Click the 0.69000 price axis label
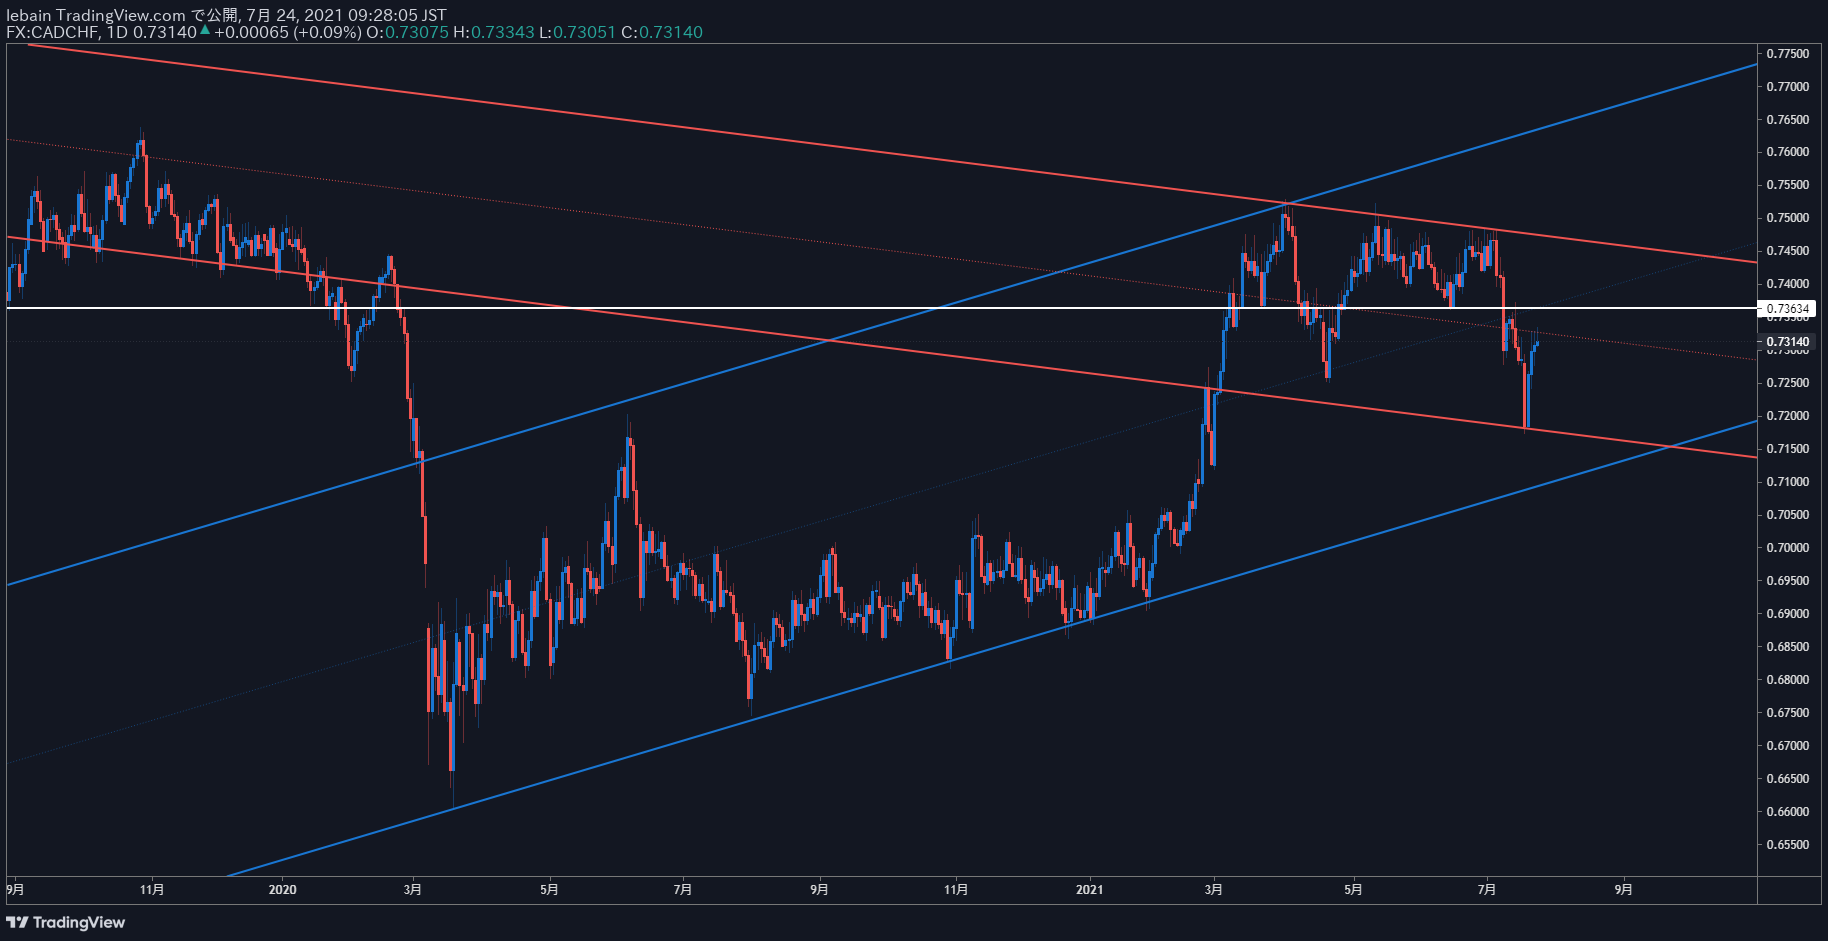 [x=1788, y=614]
